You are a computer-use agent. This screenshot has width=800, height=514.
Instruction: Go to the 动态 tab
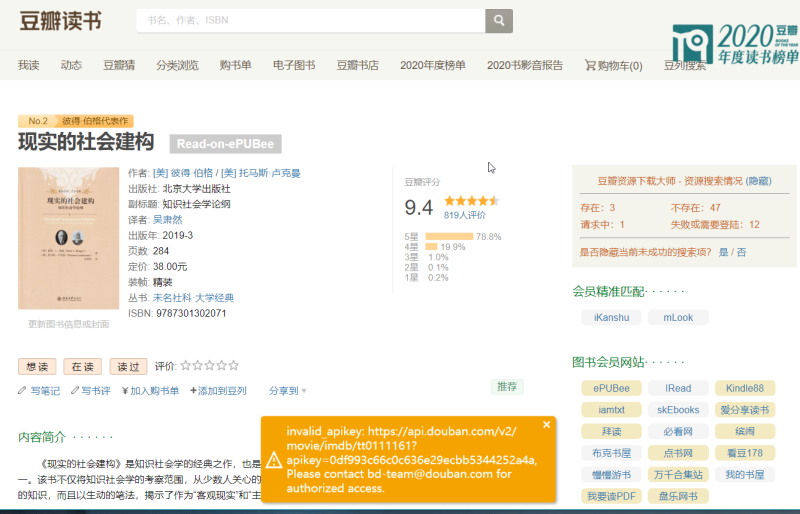point(71,65)
